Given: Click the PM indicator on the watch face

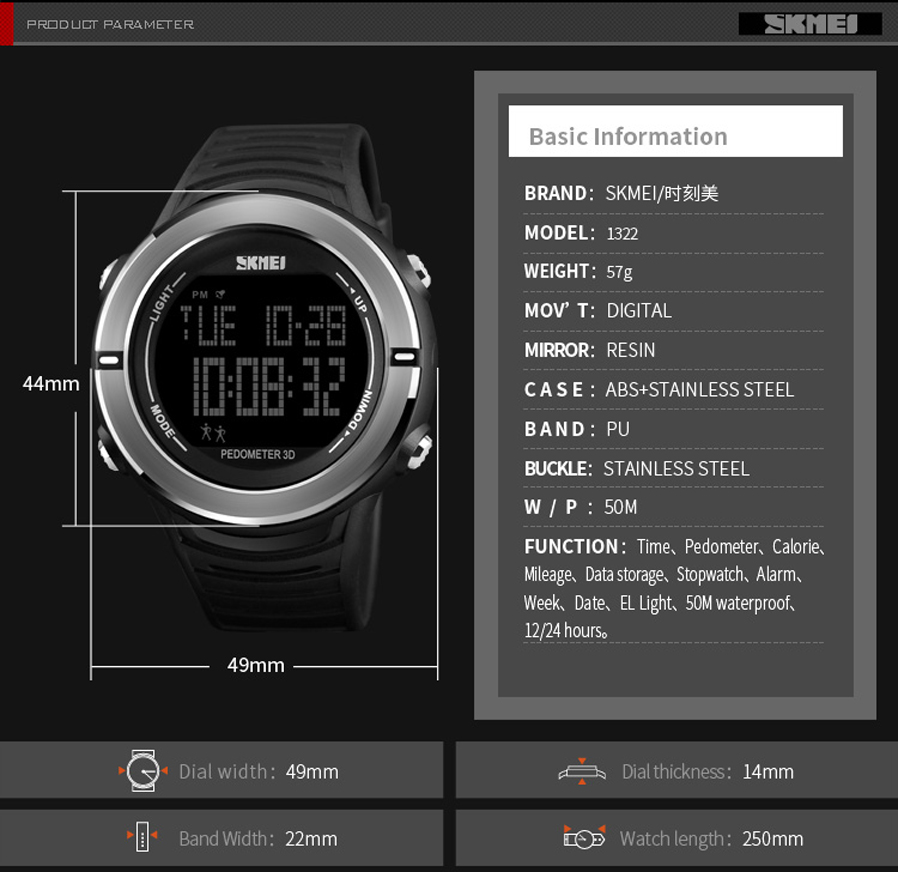Looking at the screenshot, I should (200, 295).
